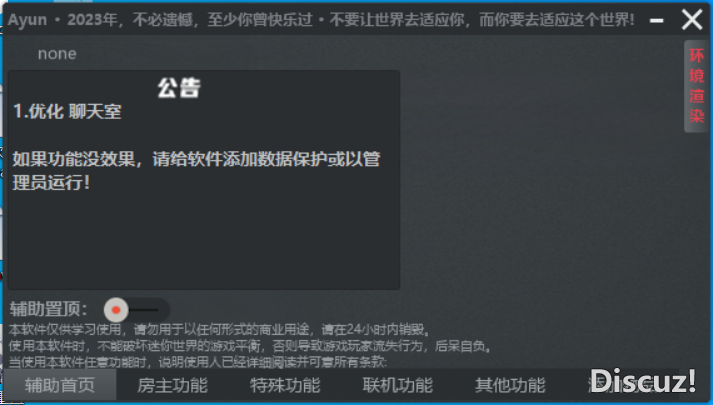This screenshot has width=713, height=405.
Task: Click the 如果功能没效果 notice text
Action: point(196,171)
